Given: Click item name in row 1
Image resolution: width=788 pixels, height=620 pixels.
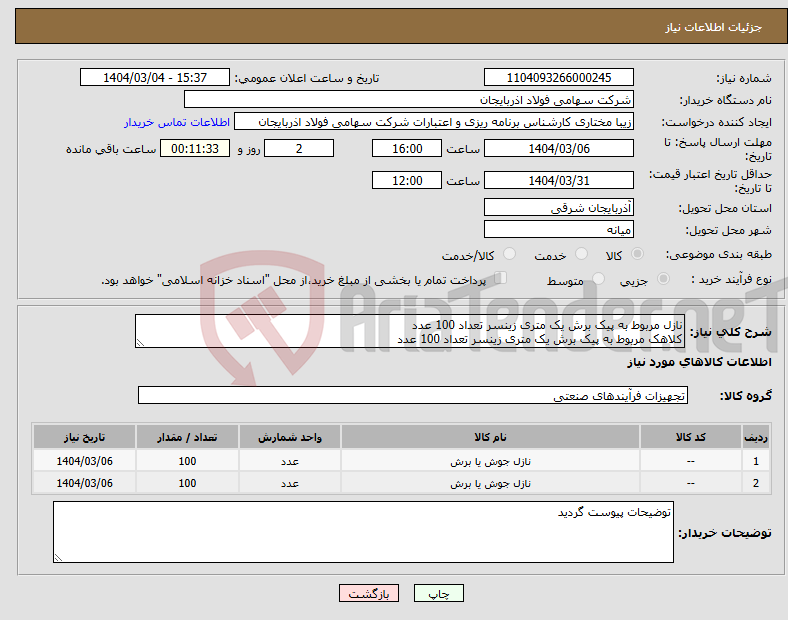Looking at the screenshot, I should click(x=490, y=461).
